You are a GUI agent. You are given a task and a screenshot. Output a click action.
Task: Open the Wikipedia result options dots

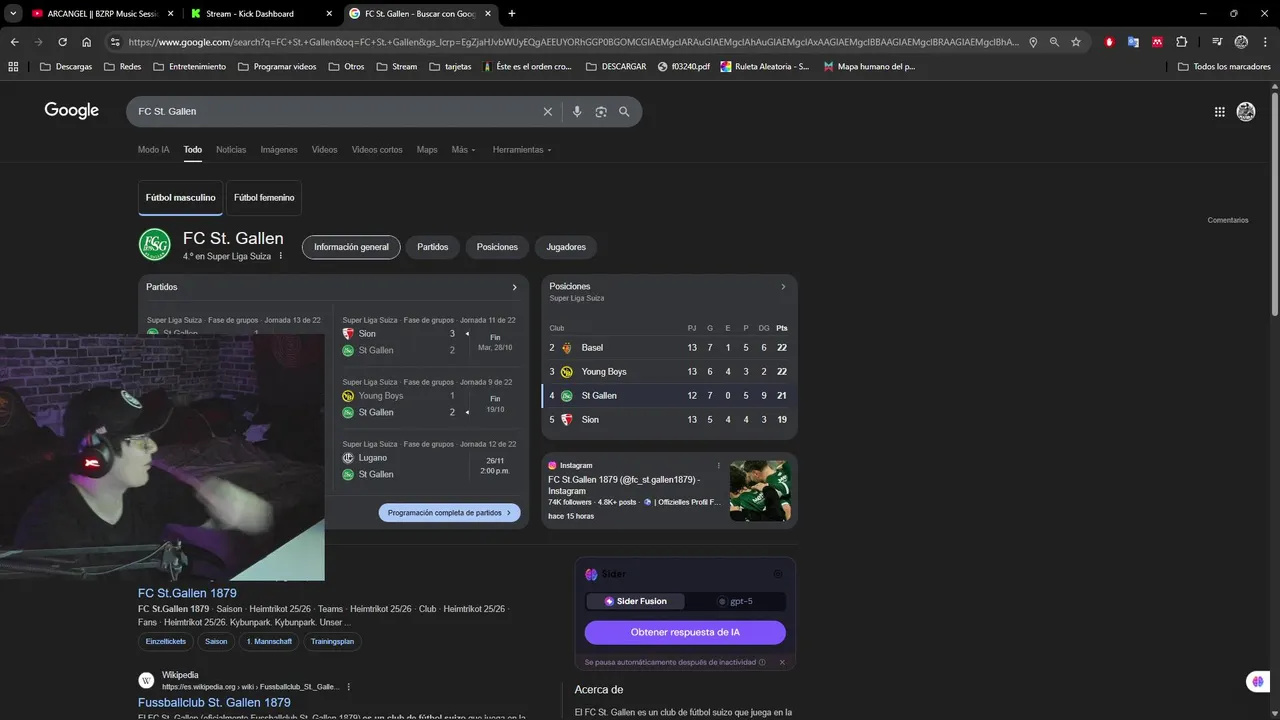tap(349, 687)
